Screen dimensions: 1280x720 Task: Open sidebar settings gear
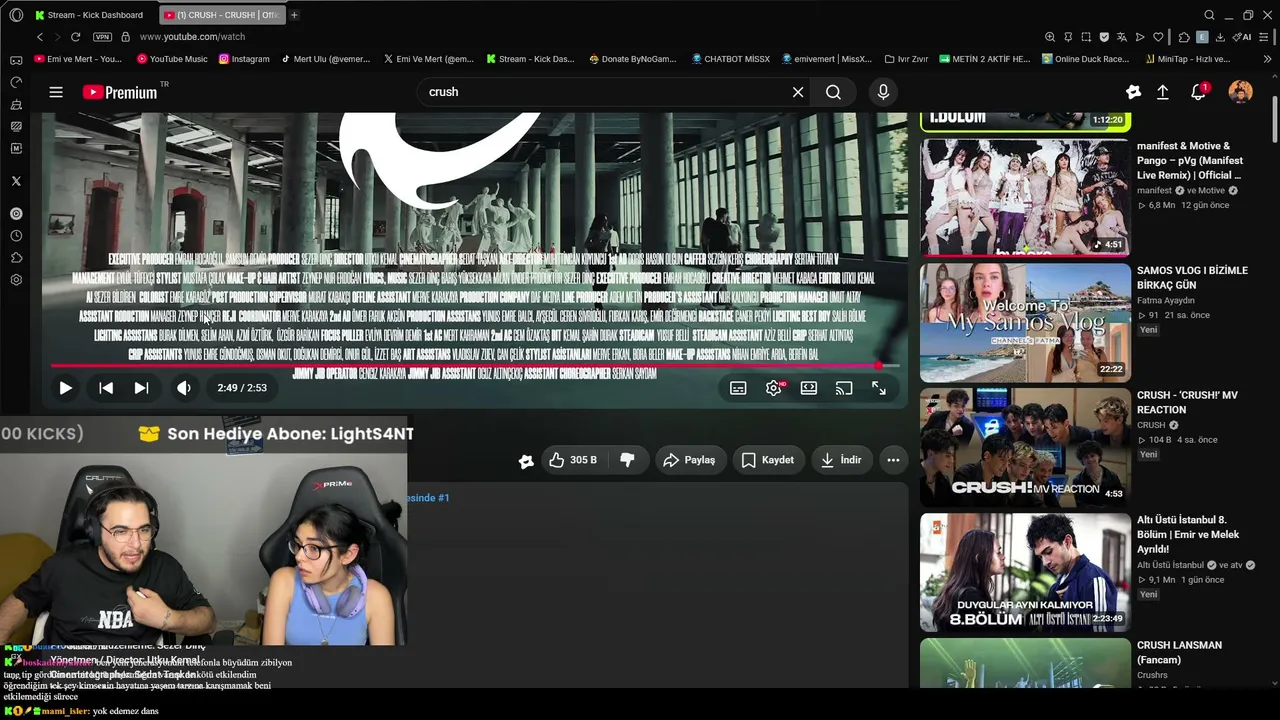click(x=16, y=280)
